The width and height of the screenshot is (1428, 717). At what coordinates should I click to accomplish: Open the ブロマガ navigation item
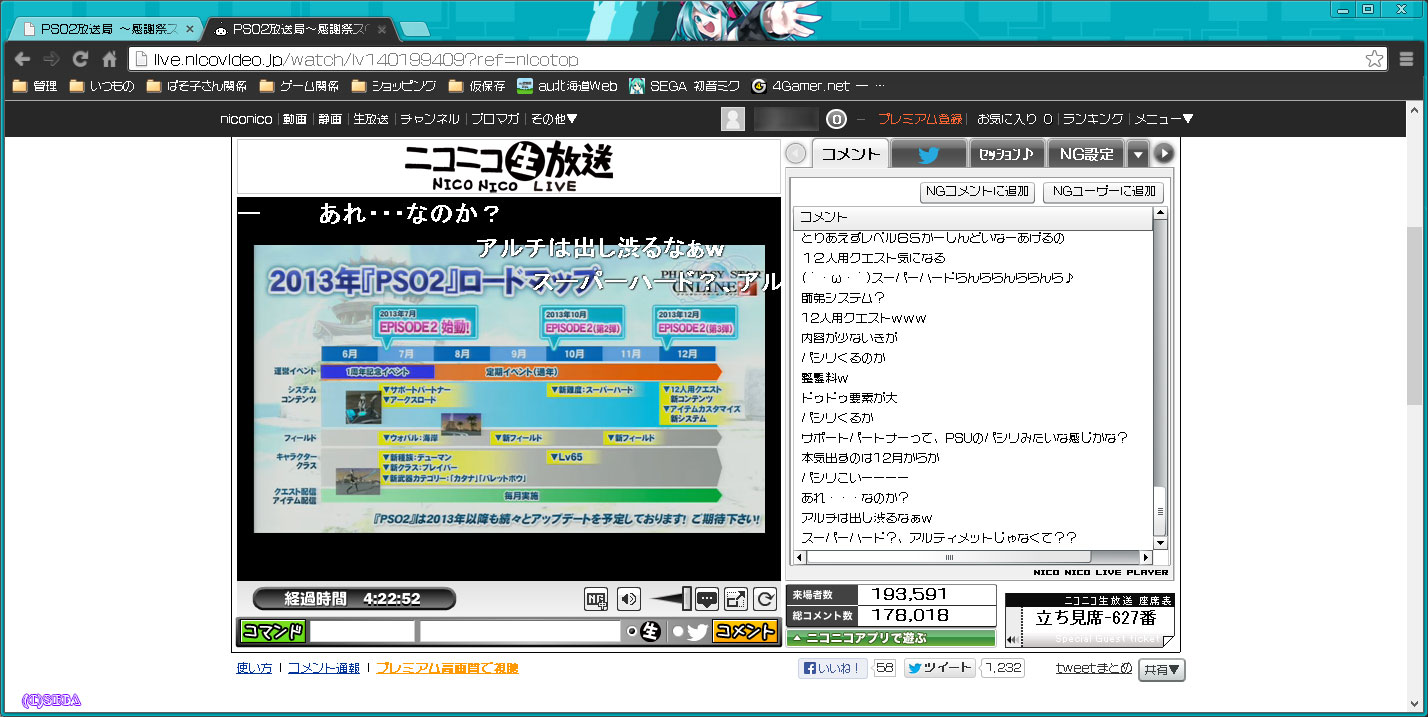495,119
